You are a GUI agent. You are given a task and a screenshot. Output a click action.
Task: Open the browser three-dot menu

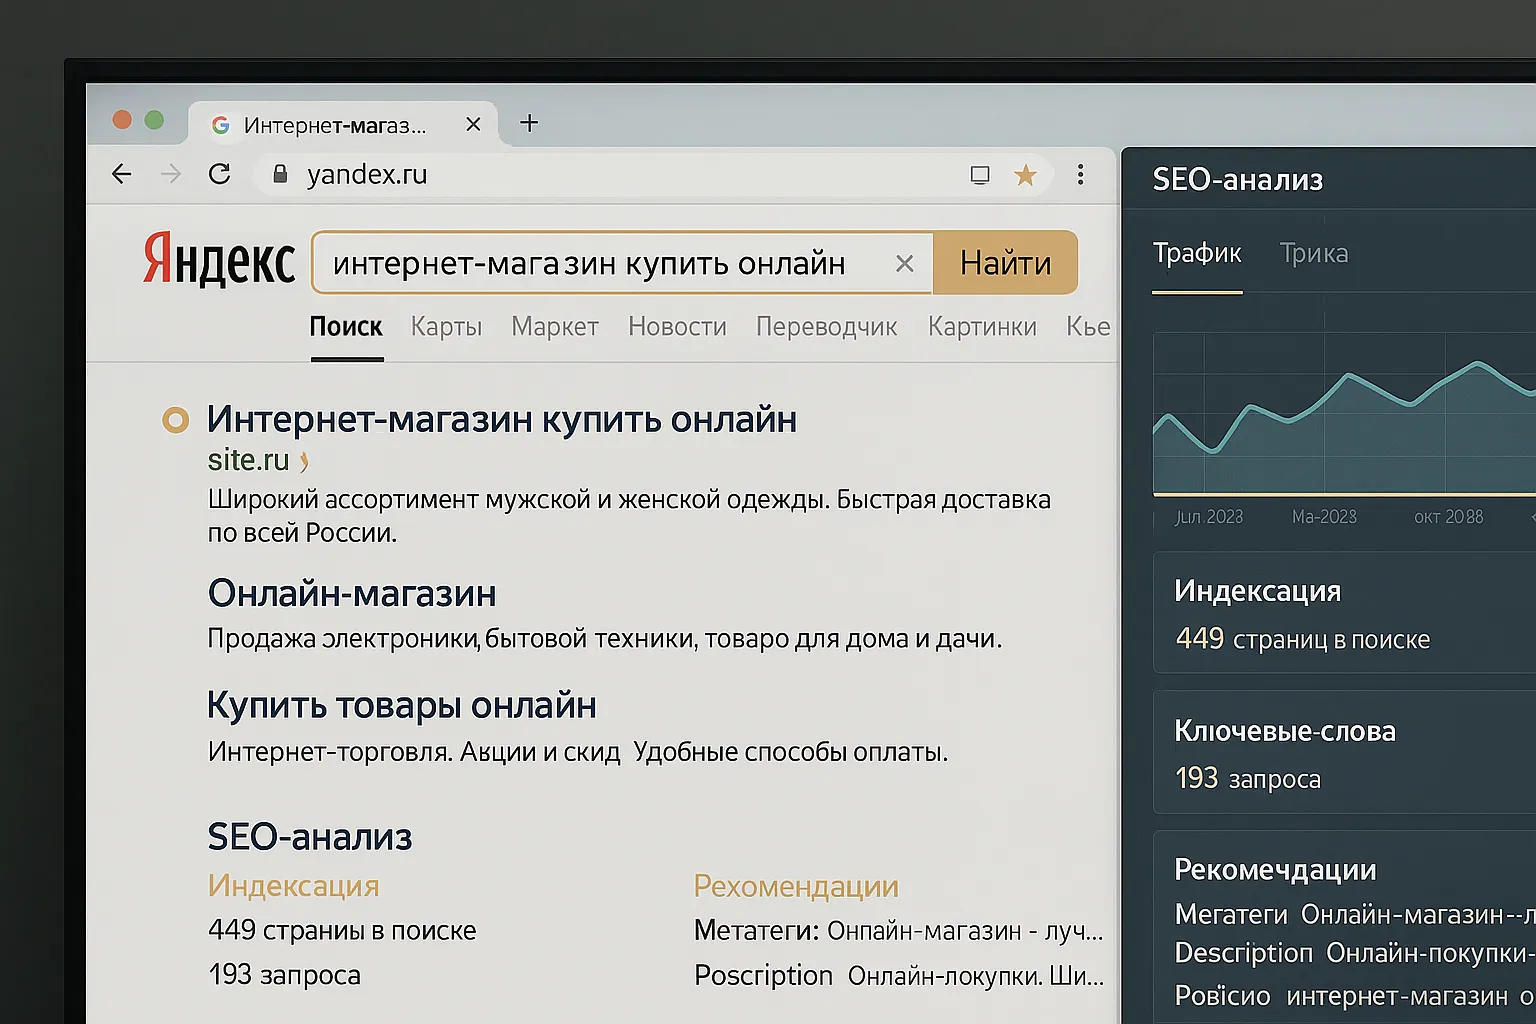coord(1080,175)
